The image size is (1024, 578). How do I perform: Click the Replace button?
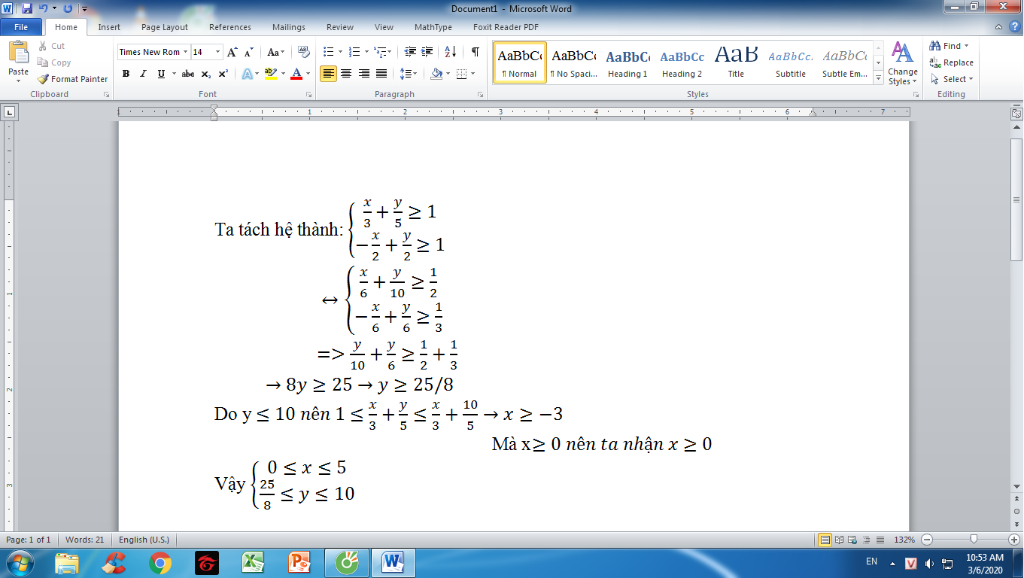coord(952,63)
